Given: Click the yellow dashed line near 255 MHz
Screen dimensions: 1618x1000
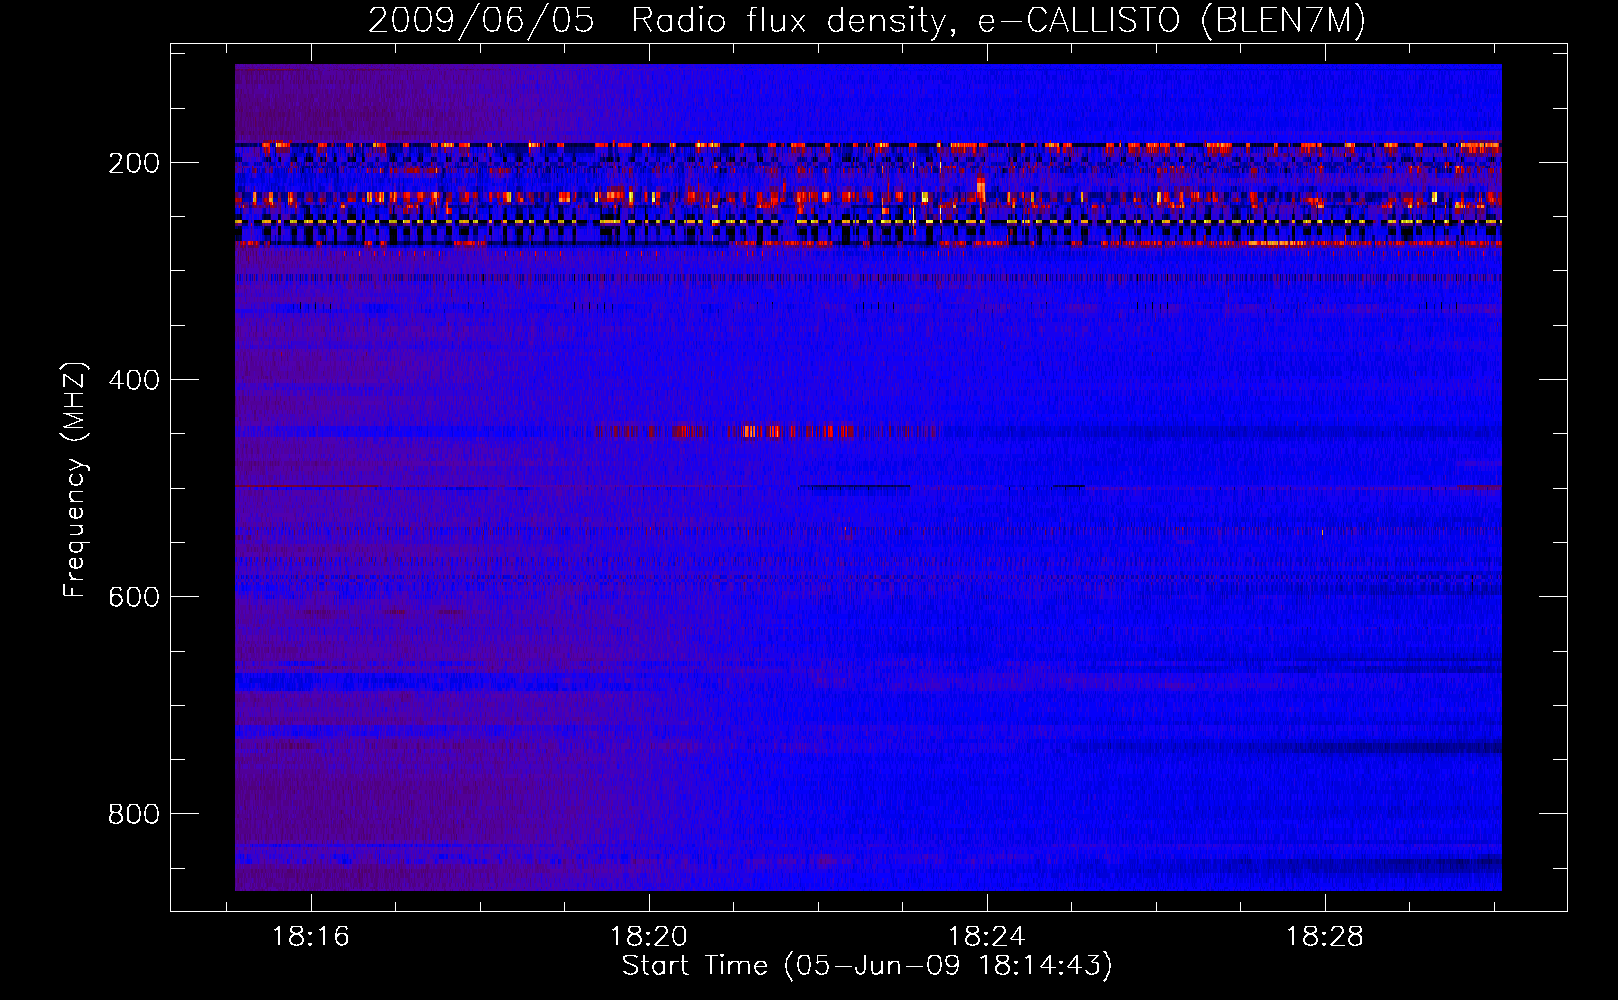Looking at the screenshot, I should tap(868, 221).
